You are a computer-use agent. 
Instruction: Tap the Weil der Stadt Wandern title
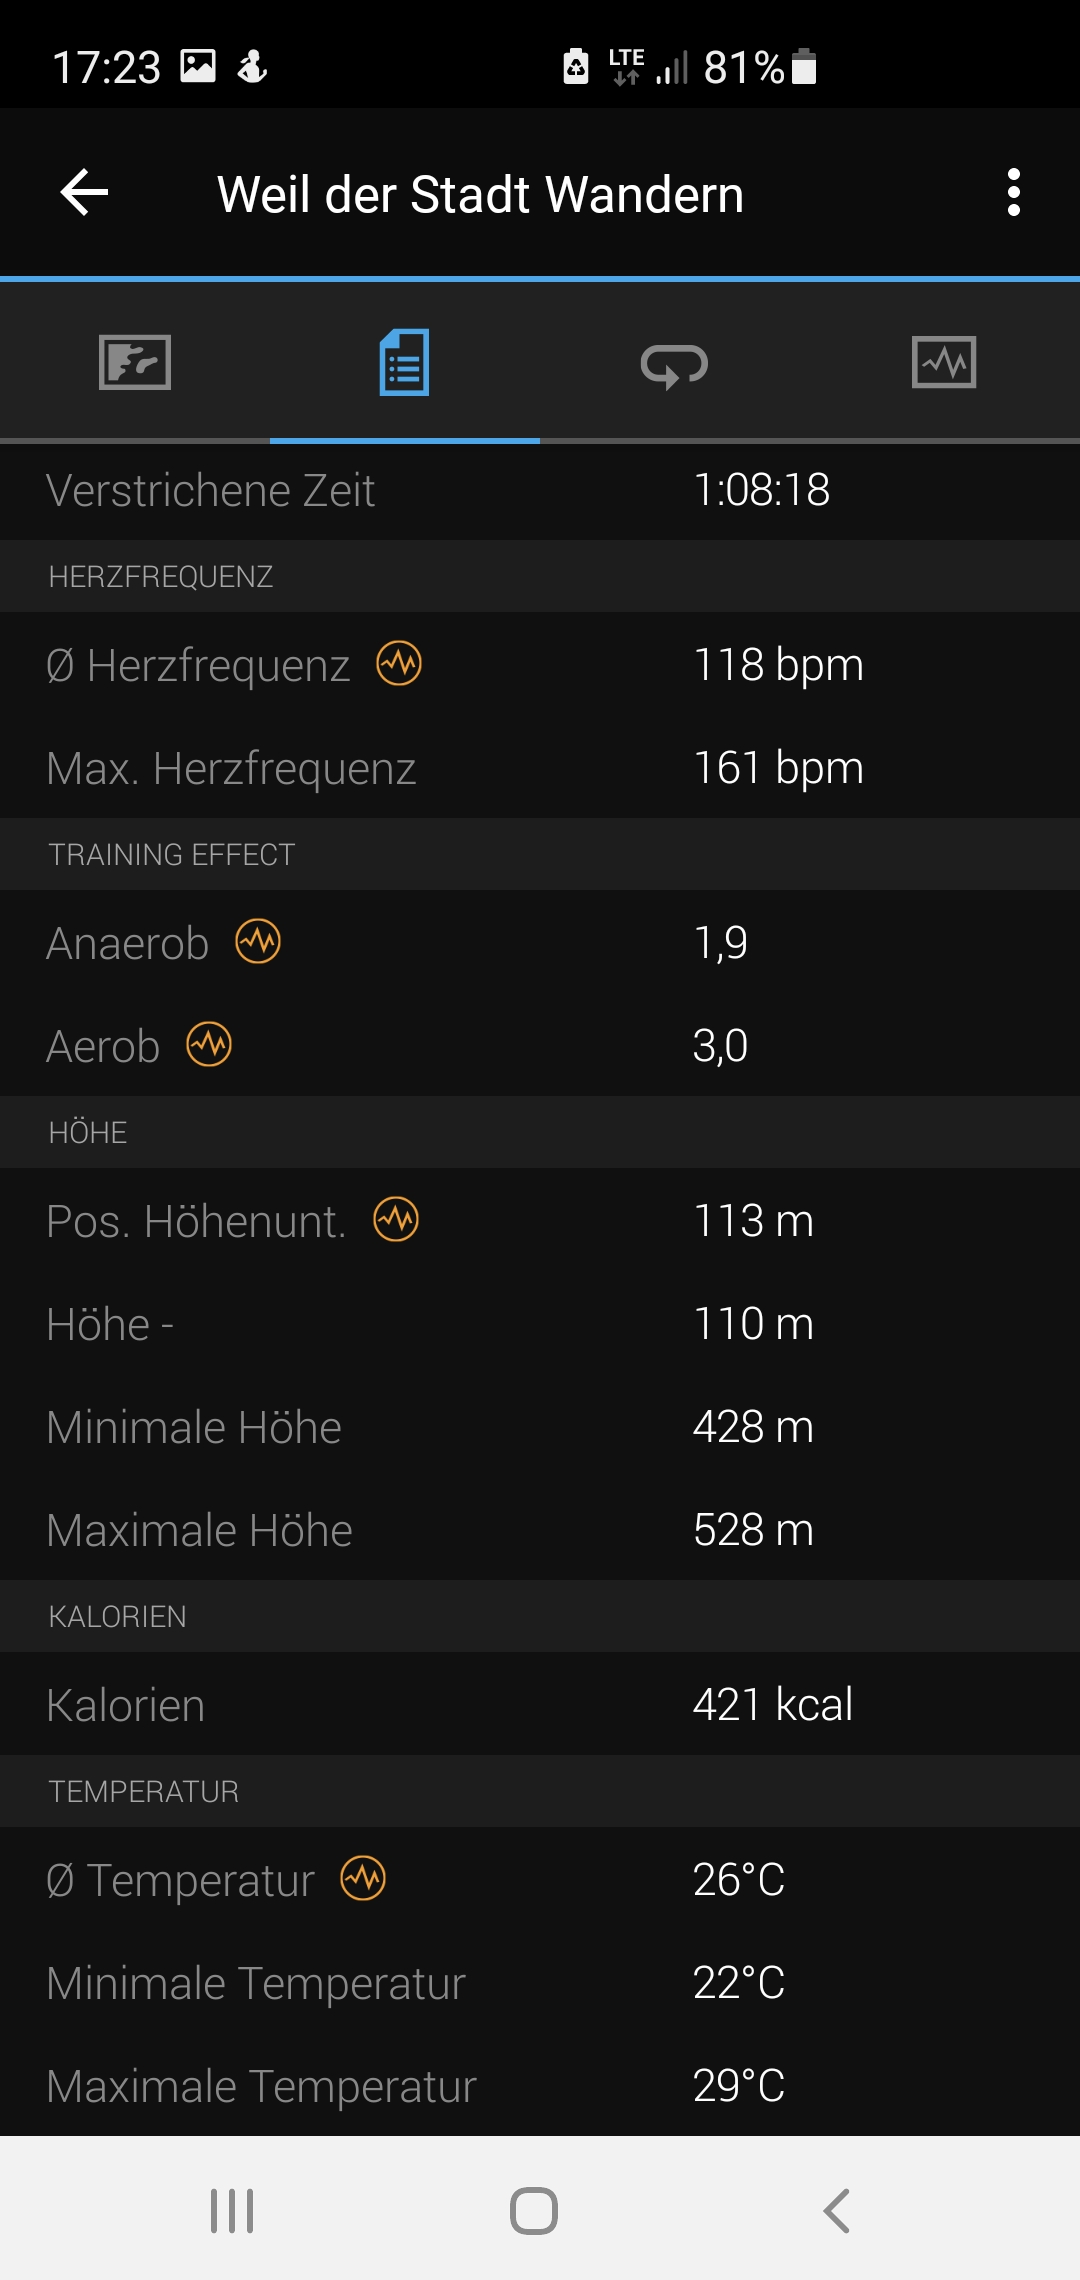(x=481, y=194)
